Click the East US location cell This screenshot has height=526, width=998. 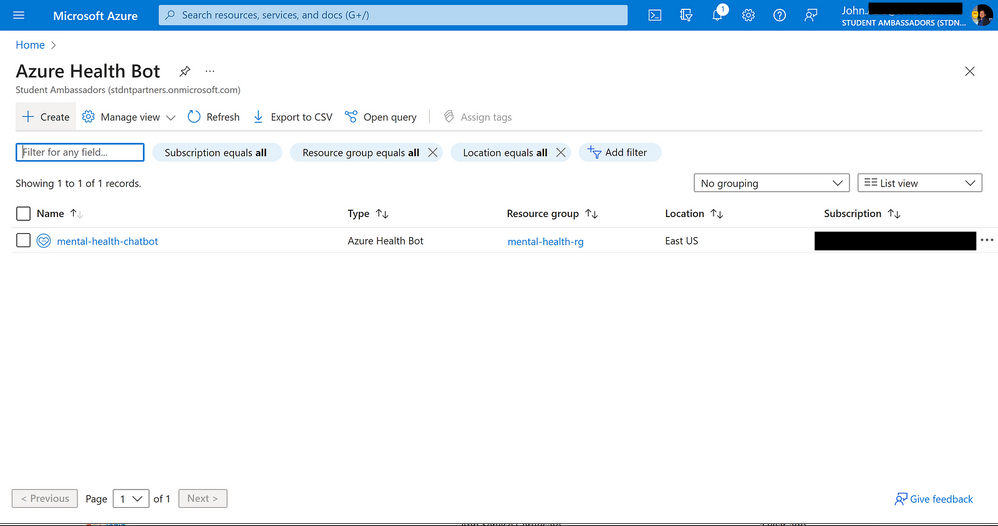(x=682, y=241)
